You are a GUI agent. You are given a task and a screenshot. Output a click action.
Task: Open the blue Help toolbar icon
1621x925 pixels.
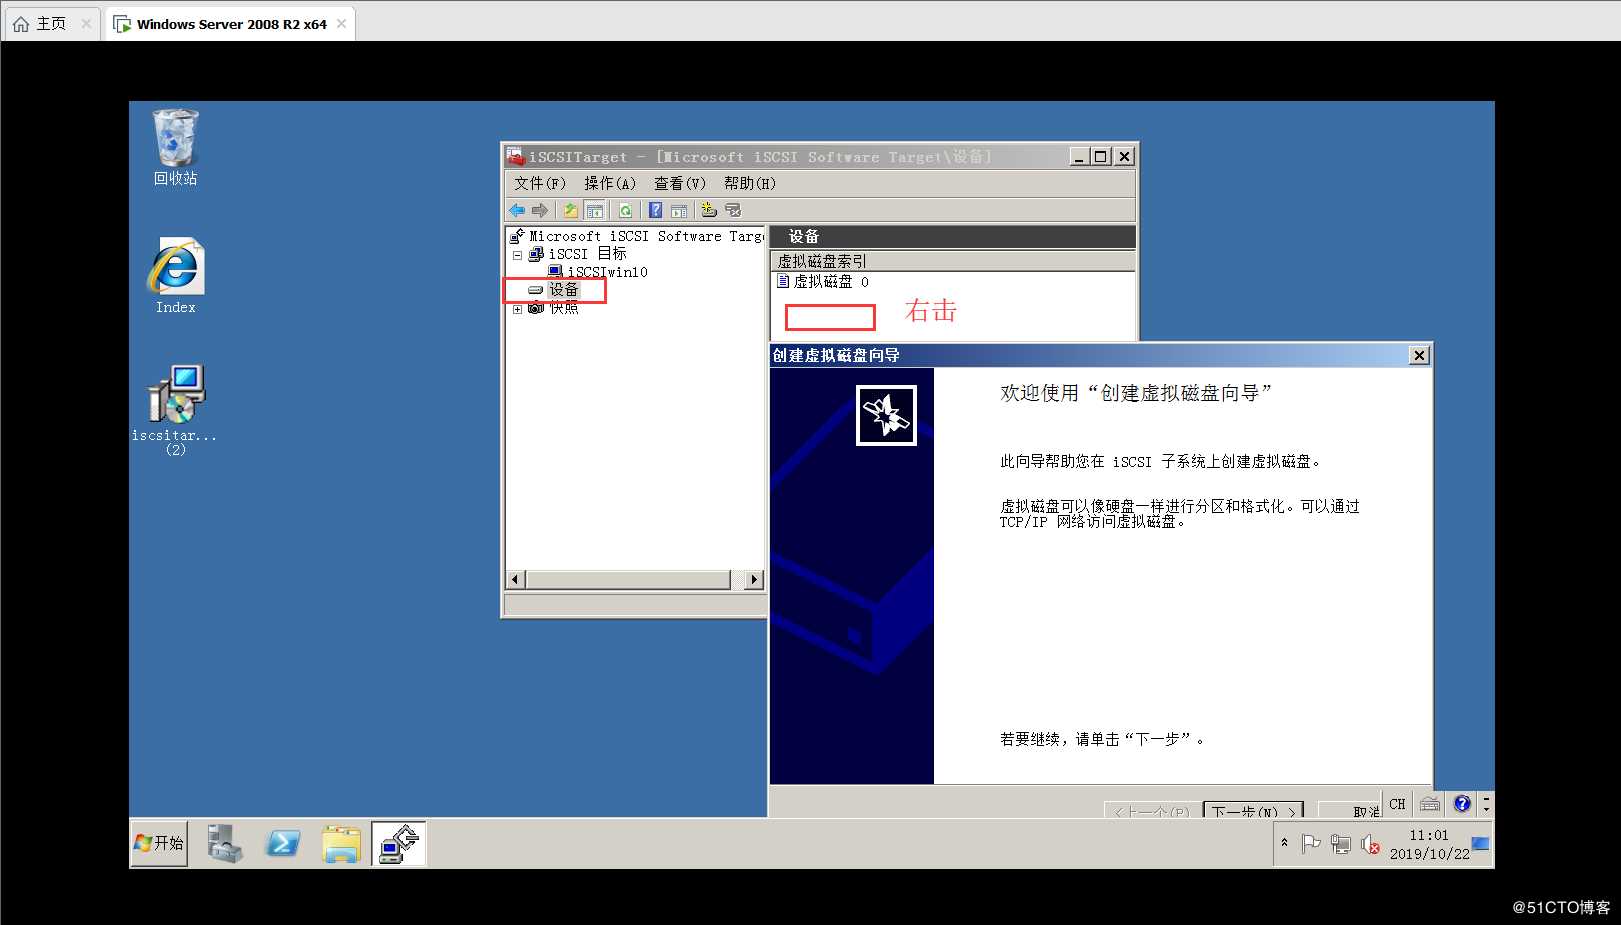tap(655, 210)
